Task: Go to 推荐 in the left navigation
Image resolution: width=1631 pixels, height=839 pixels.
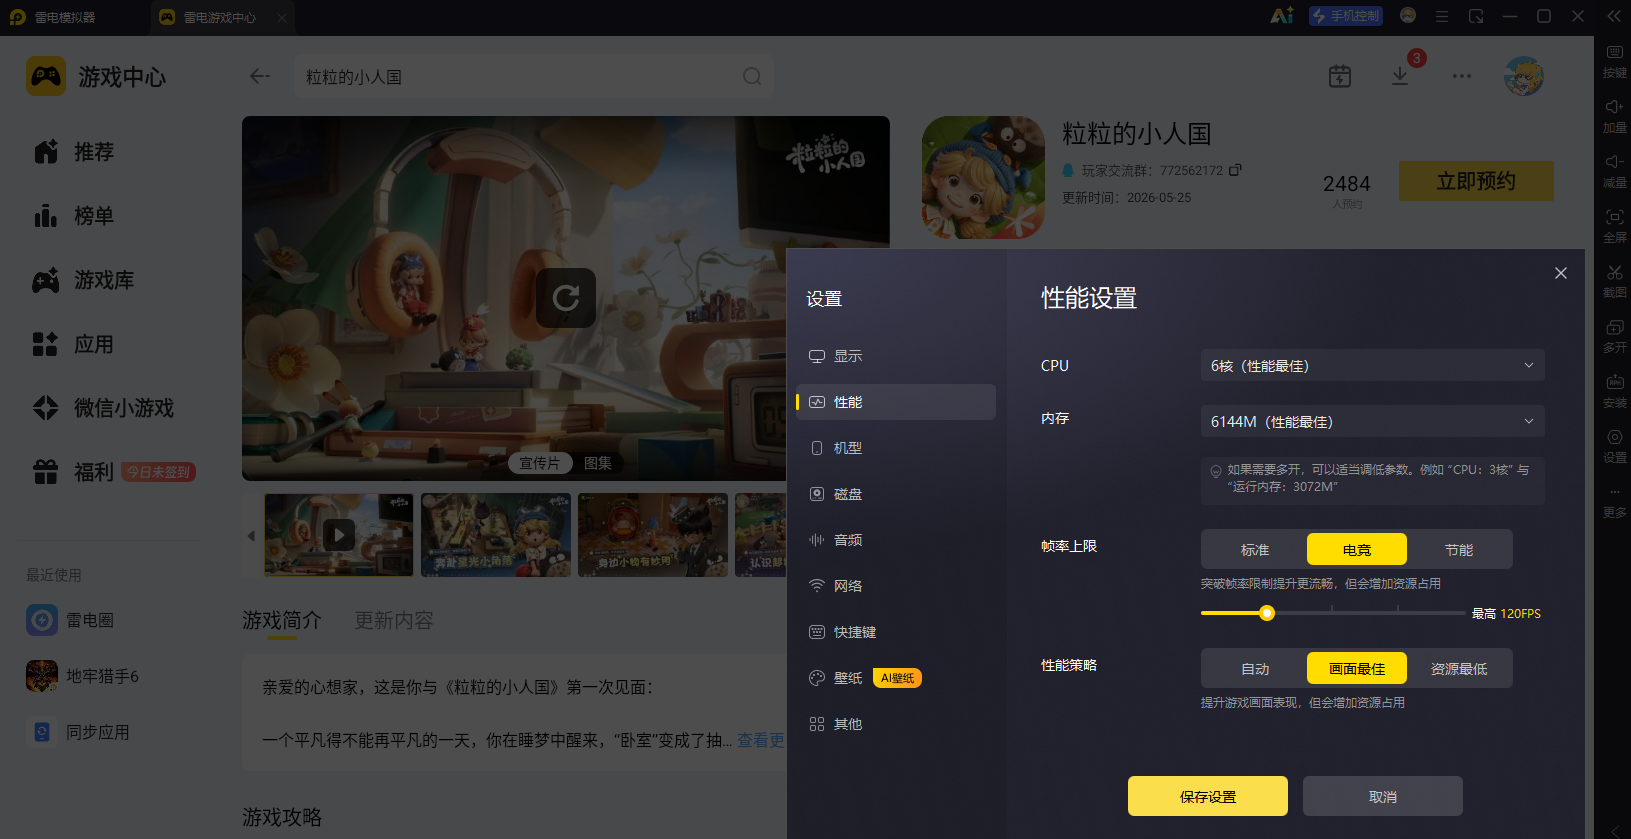Action: click(74, 152)
